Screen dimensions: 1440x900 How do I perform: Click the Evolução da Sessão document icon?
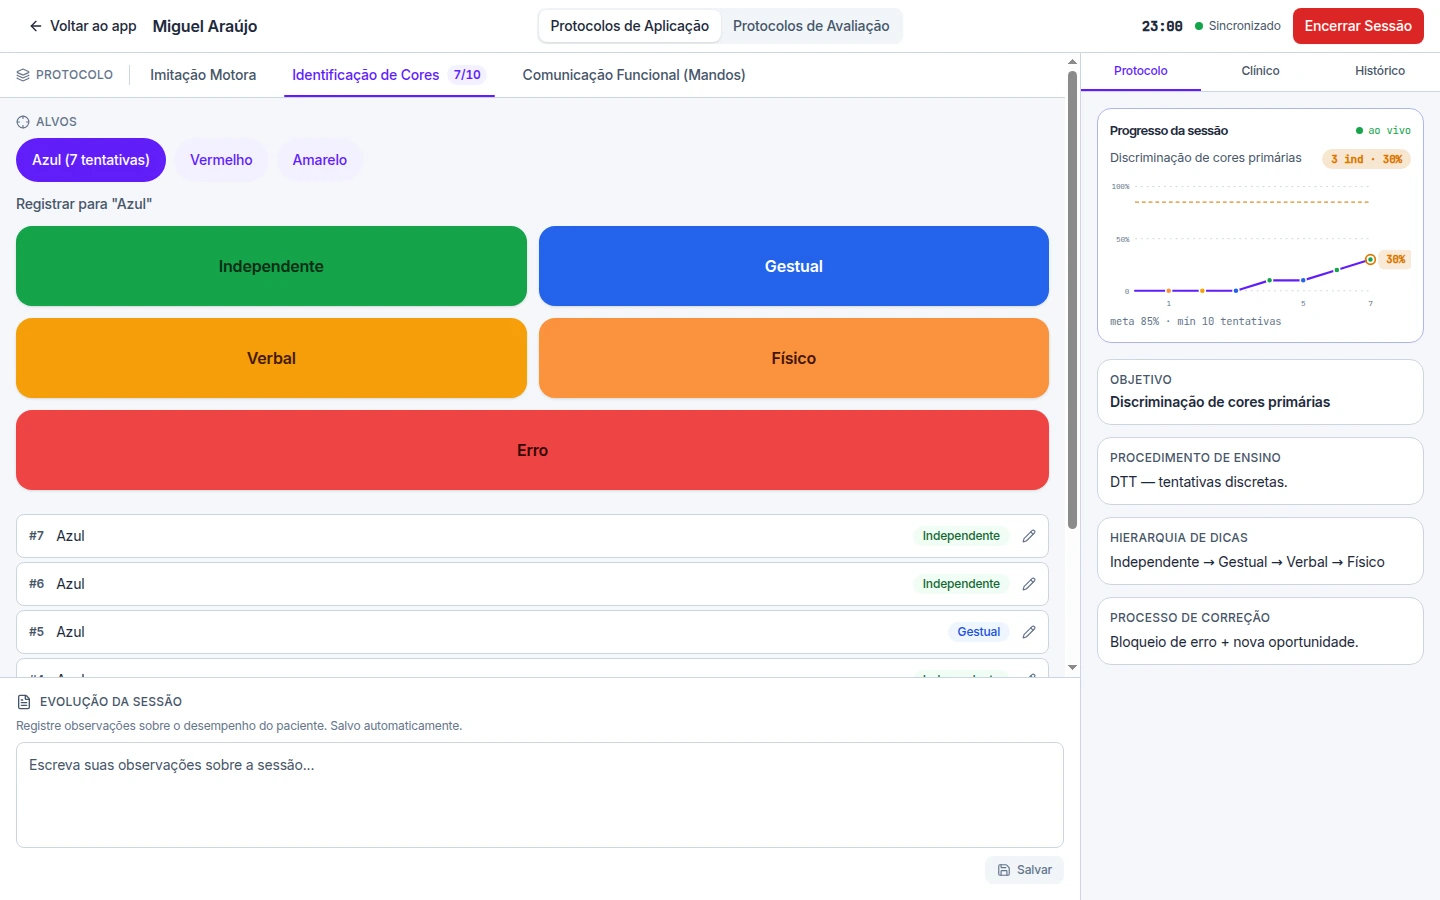pyautogui.click(x=24, y=702)
